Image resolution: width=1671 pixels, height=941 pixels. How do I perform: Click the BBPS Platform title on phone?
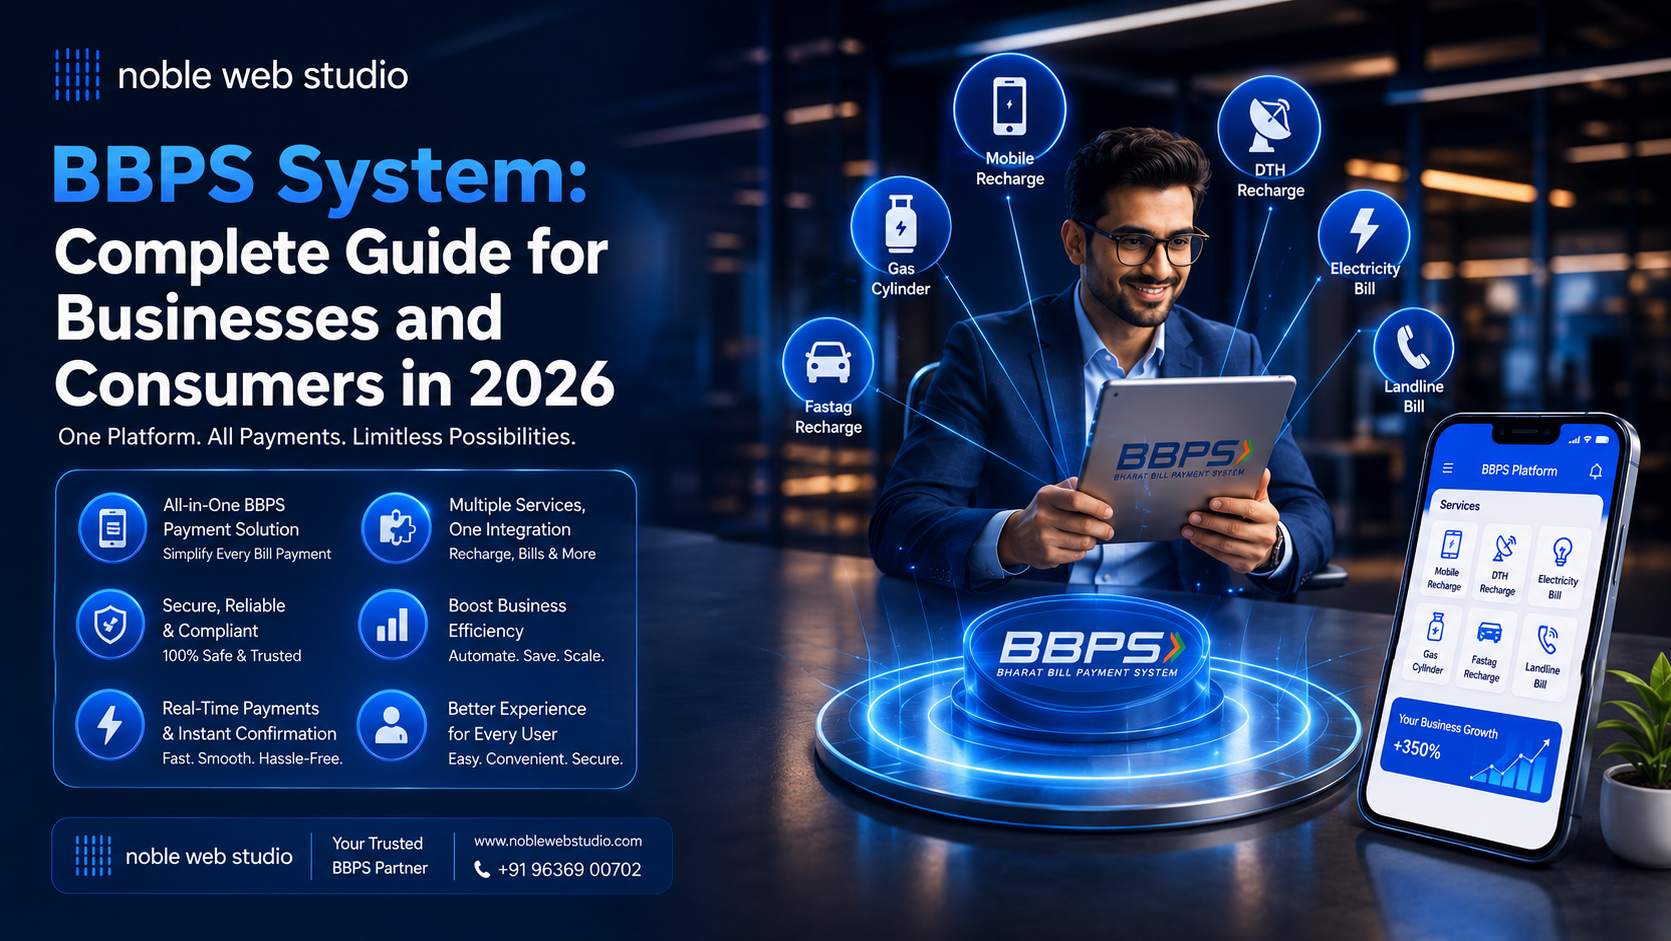click(x=1519, y=470)
